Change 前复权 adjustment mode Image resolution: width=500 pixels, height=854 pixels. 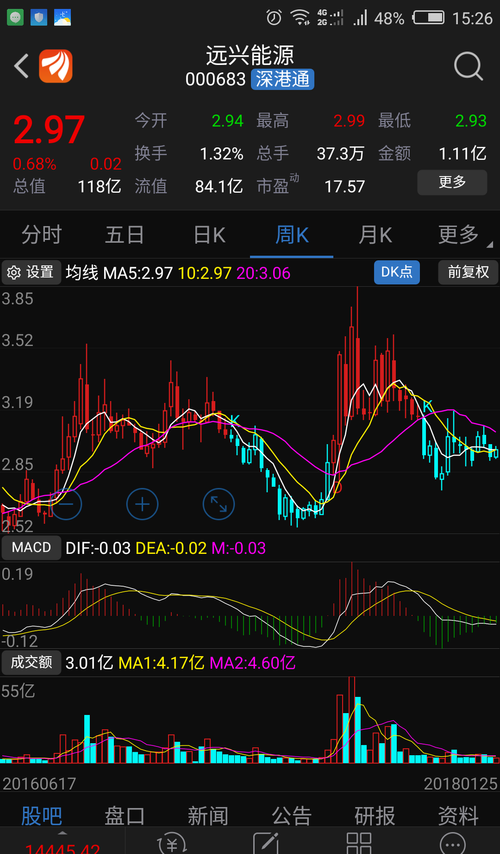point(468,272)
